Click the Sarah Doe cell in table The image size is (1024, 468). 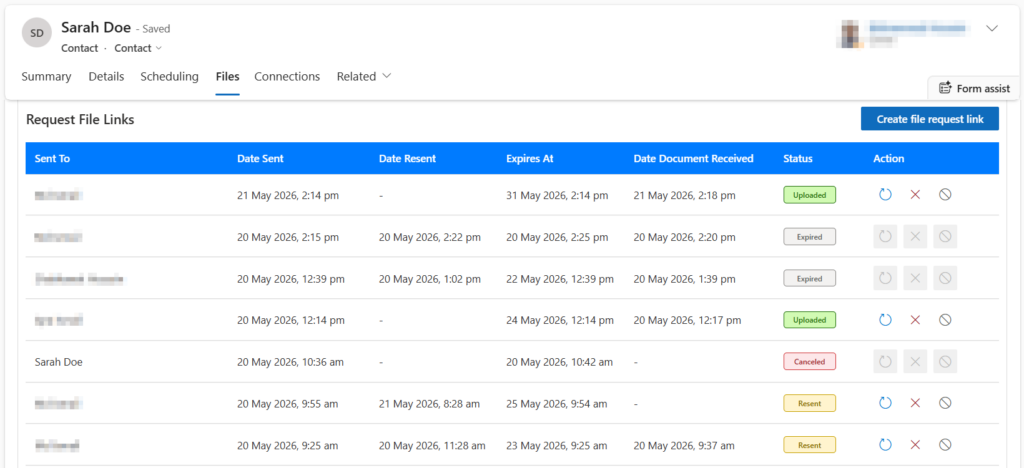(59, 362)
